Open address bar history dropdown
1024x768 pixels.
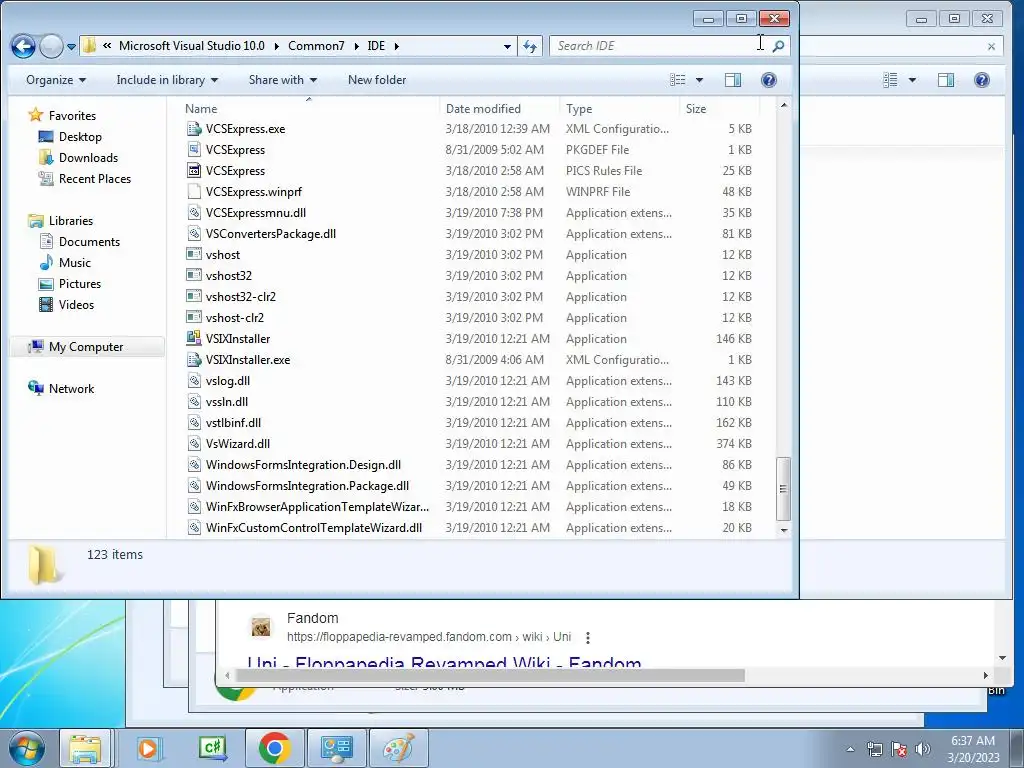pyautogui.click(x=507, y=46)
